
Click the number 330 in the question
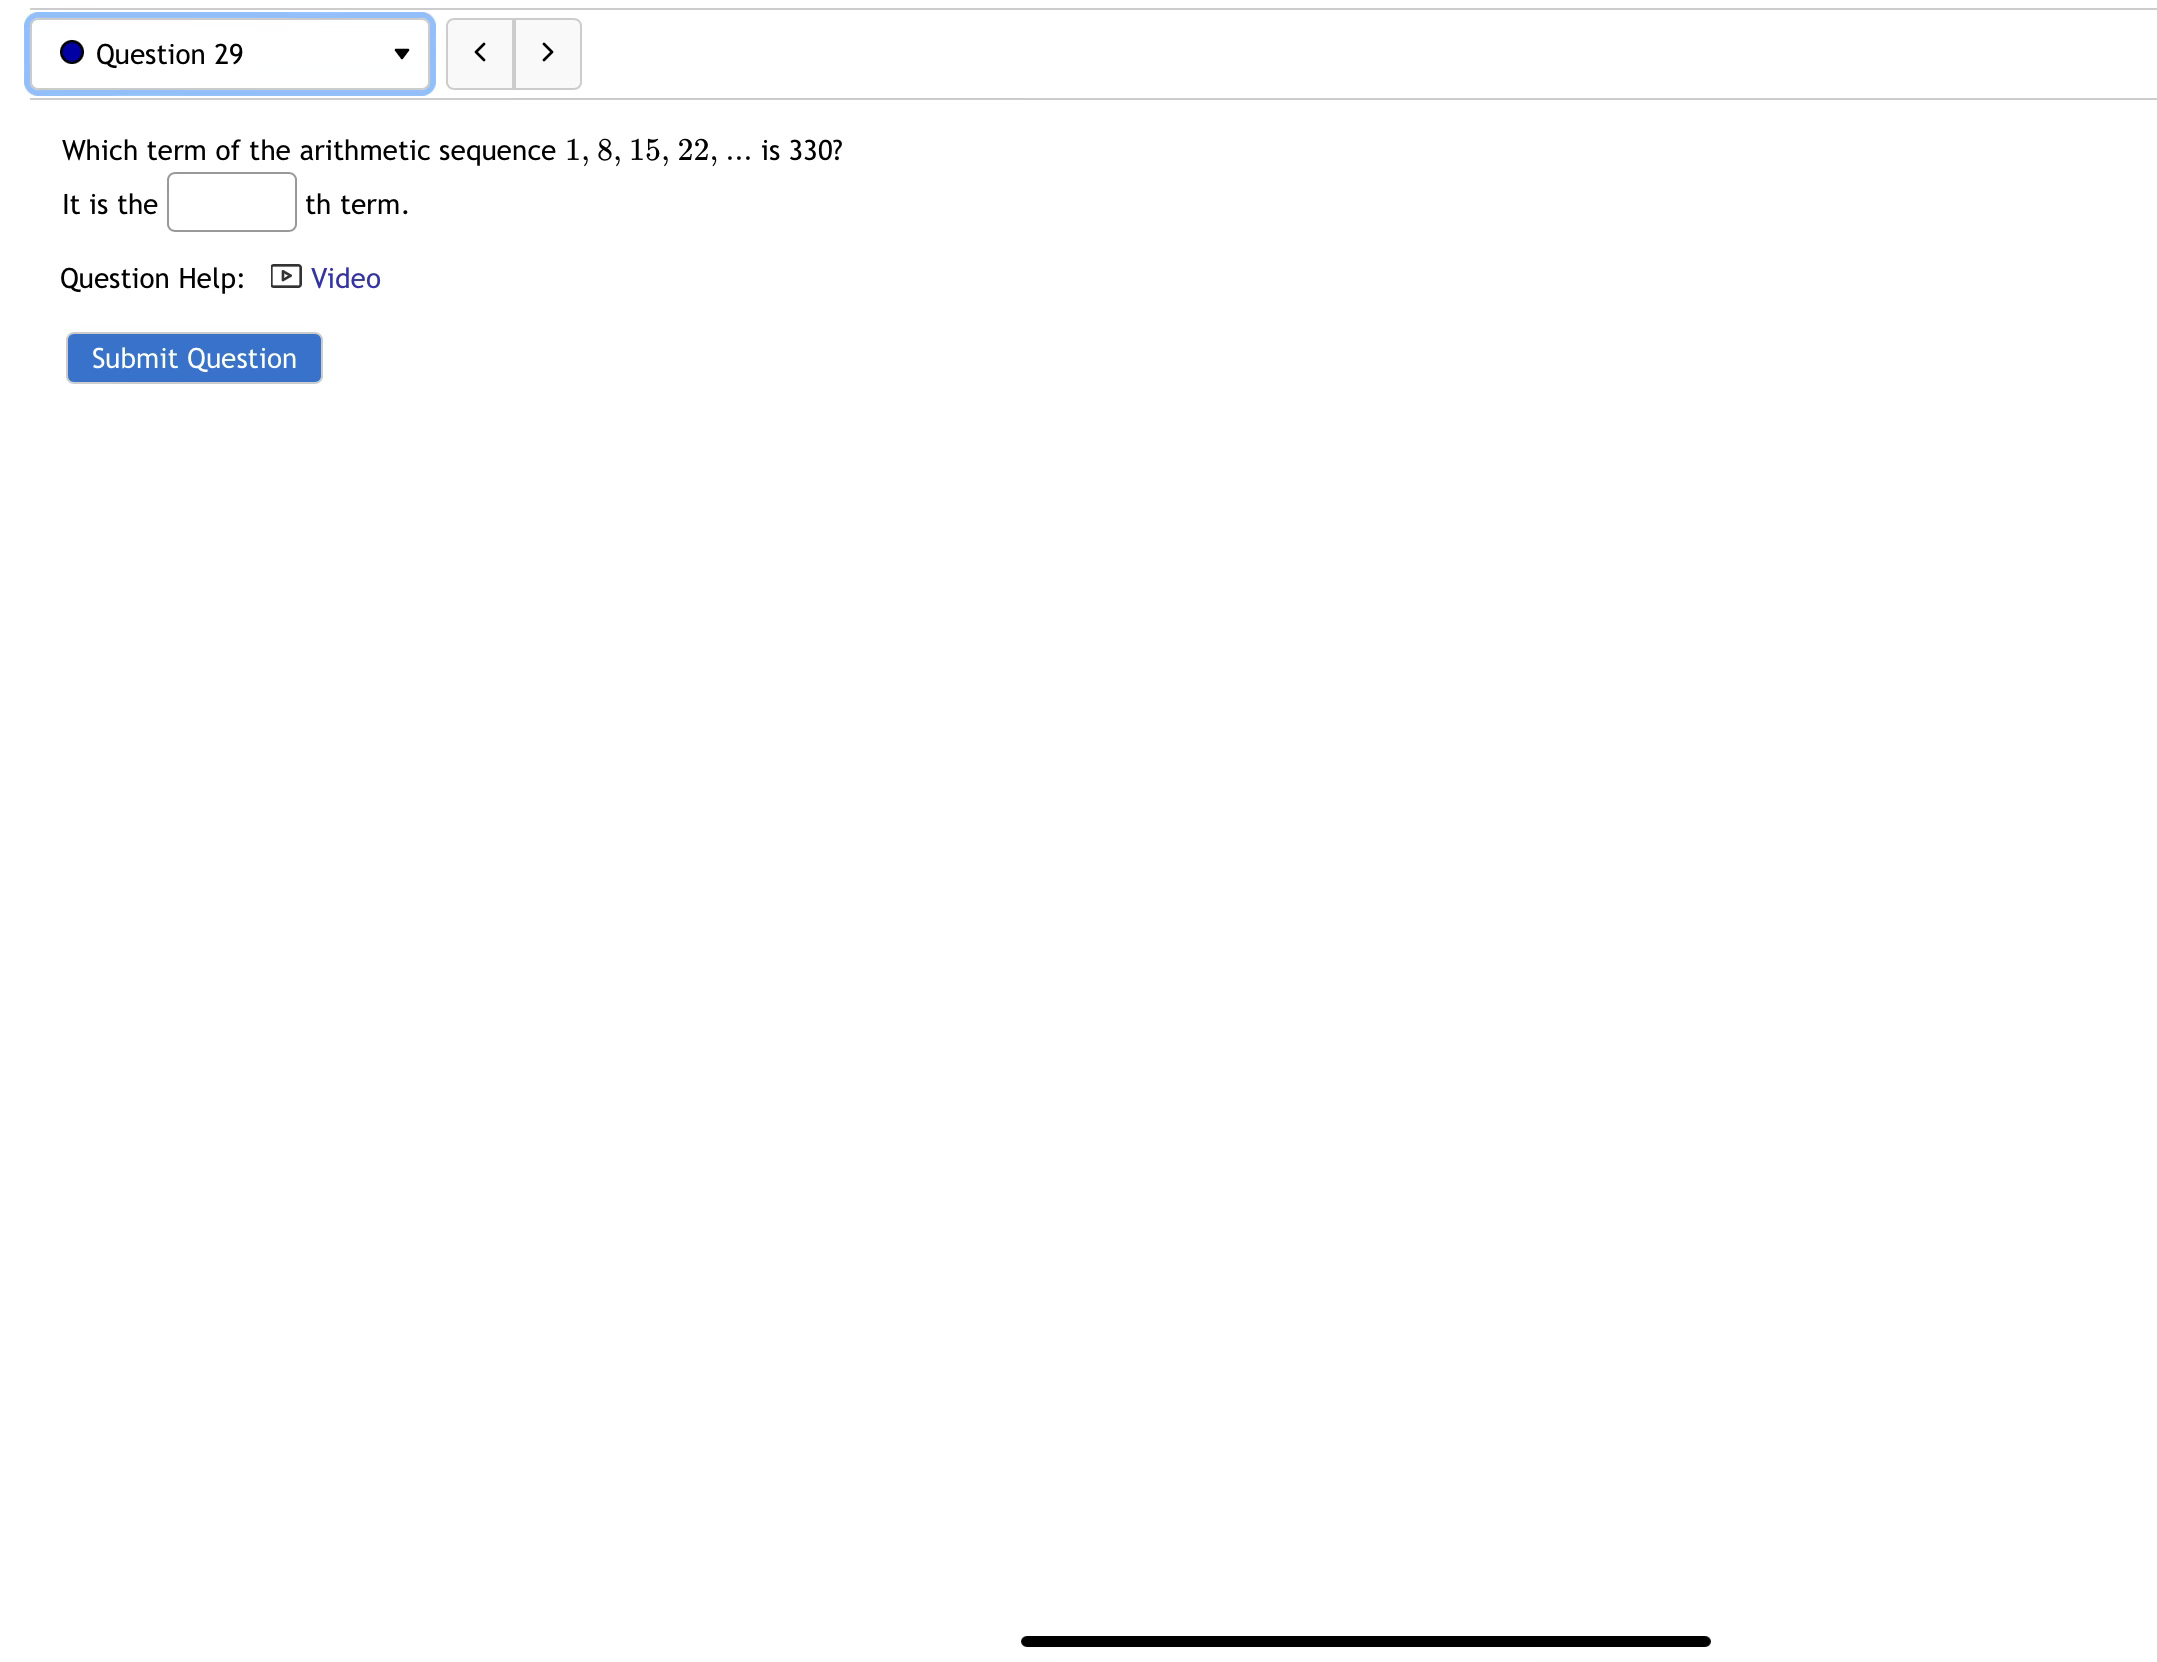pos(810,150)
